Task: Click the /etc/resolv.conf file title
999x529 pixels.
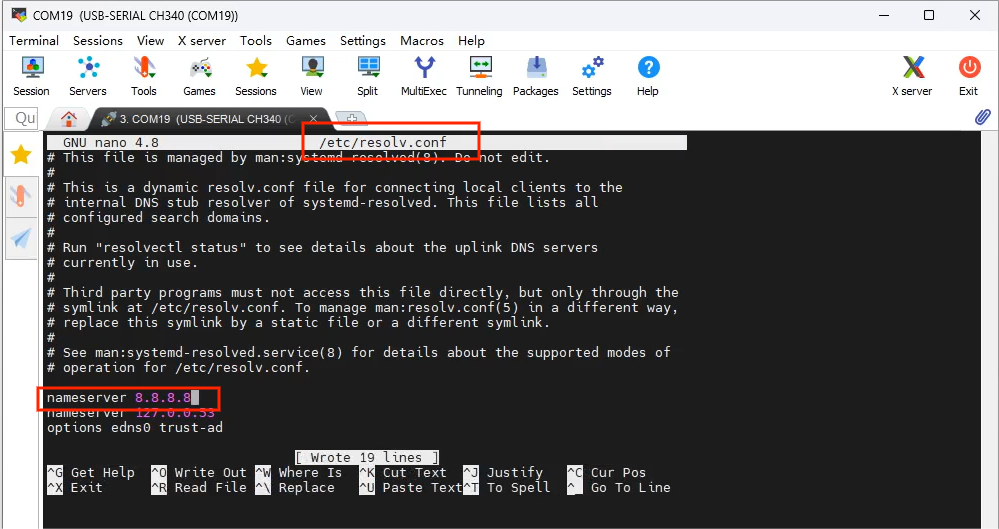Action: [x=383, y=142]
